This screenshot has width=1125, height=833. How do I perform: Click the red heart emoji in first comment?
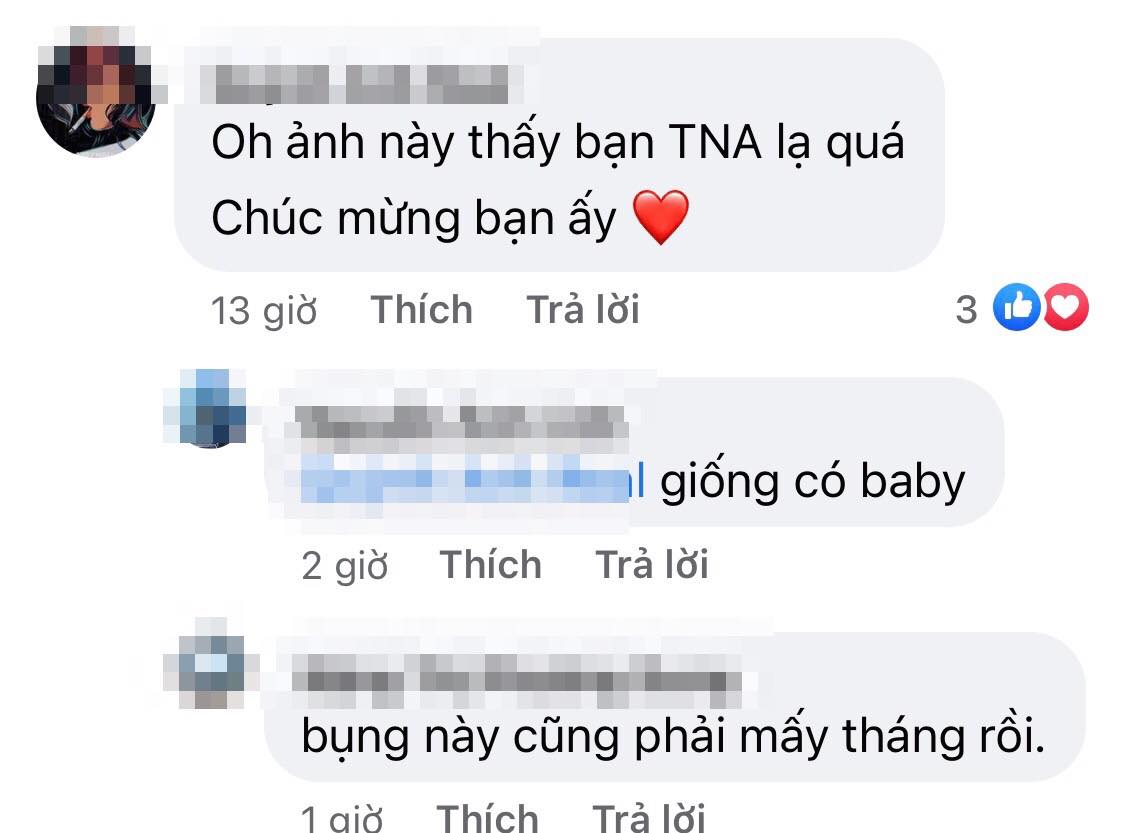tap(661, 217)
